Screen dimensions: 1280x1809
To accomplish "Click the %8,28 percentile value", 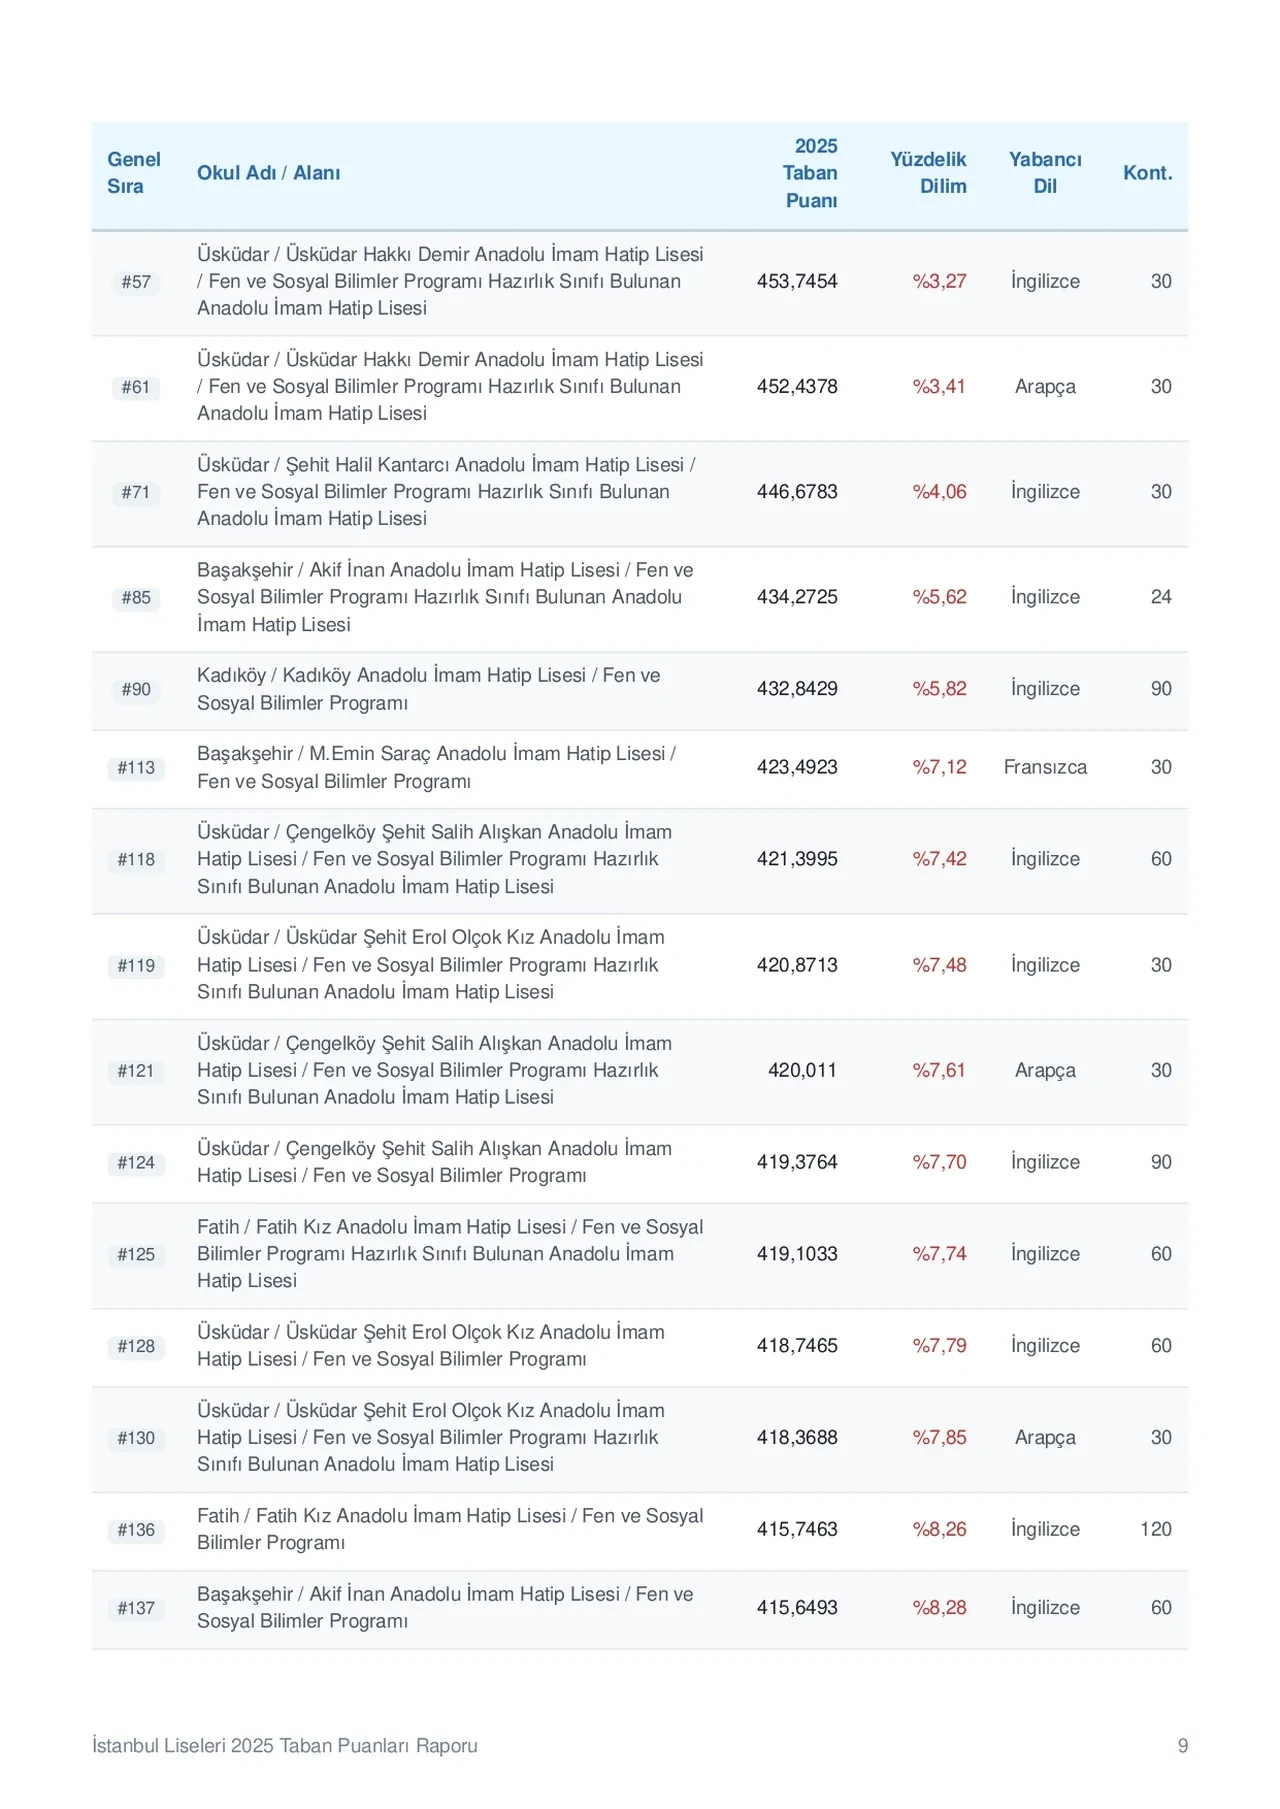I will coord(939,1609).
